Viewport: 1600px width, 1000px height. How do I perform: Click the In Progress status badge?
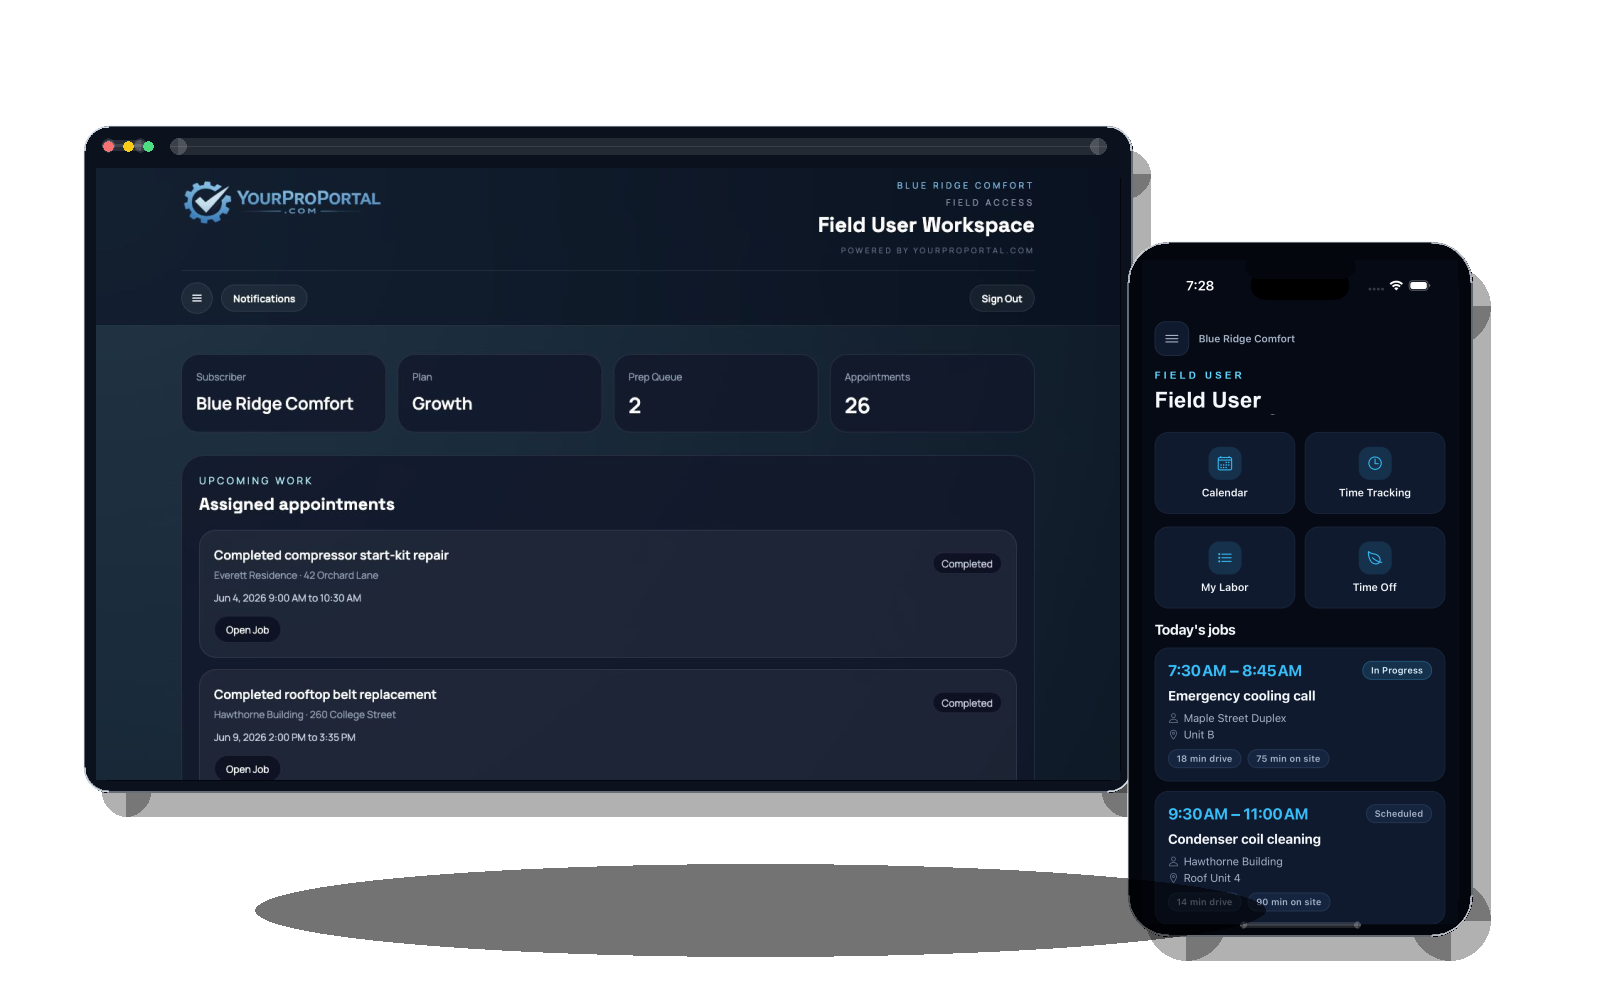(x=1397, y=670)
